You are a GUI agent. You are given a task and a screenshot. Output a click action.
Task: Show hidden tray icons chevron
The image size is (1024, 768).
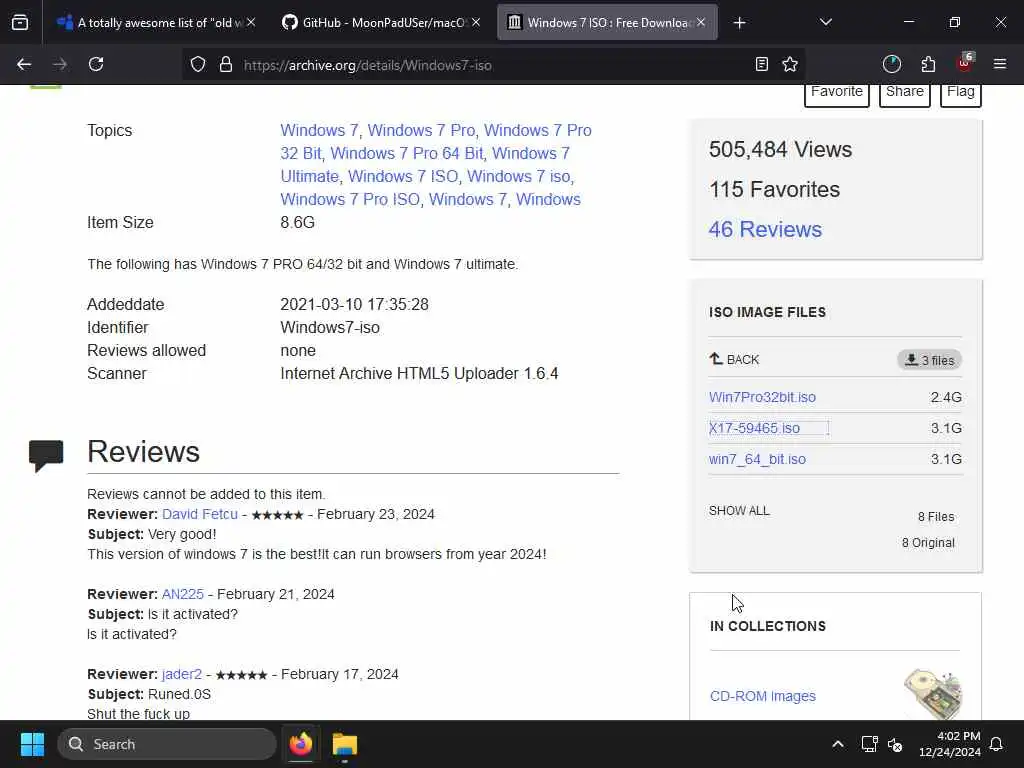tap(837, 744)
